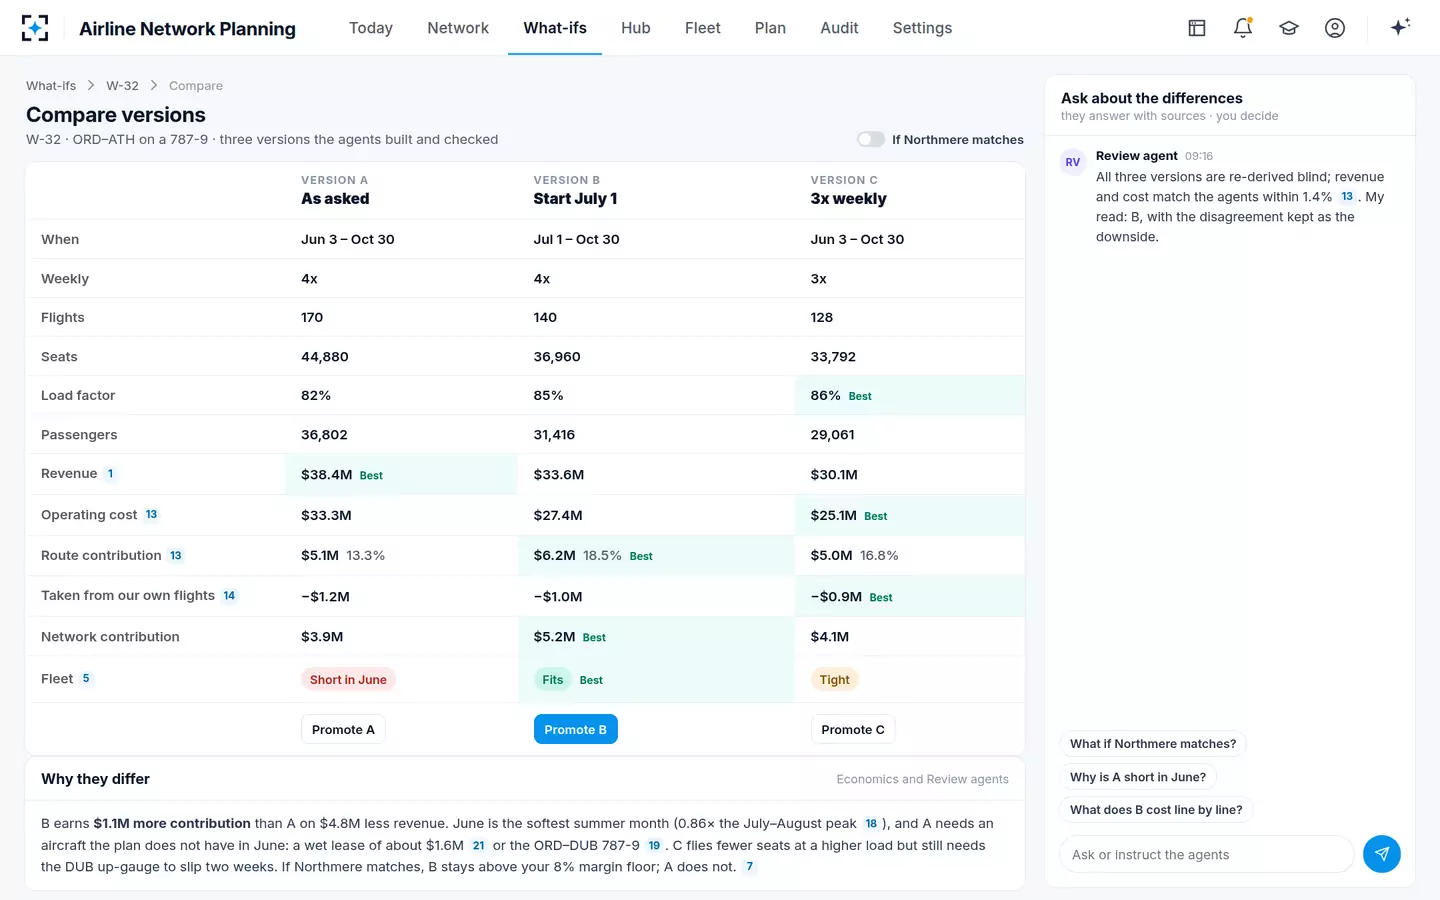1440x900 pixels.
Task: Open source reference 14 beside own flights row
Action: [229, 596]
